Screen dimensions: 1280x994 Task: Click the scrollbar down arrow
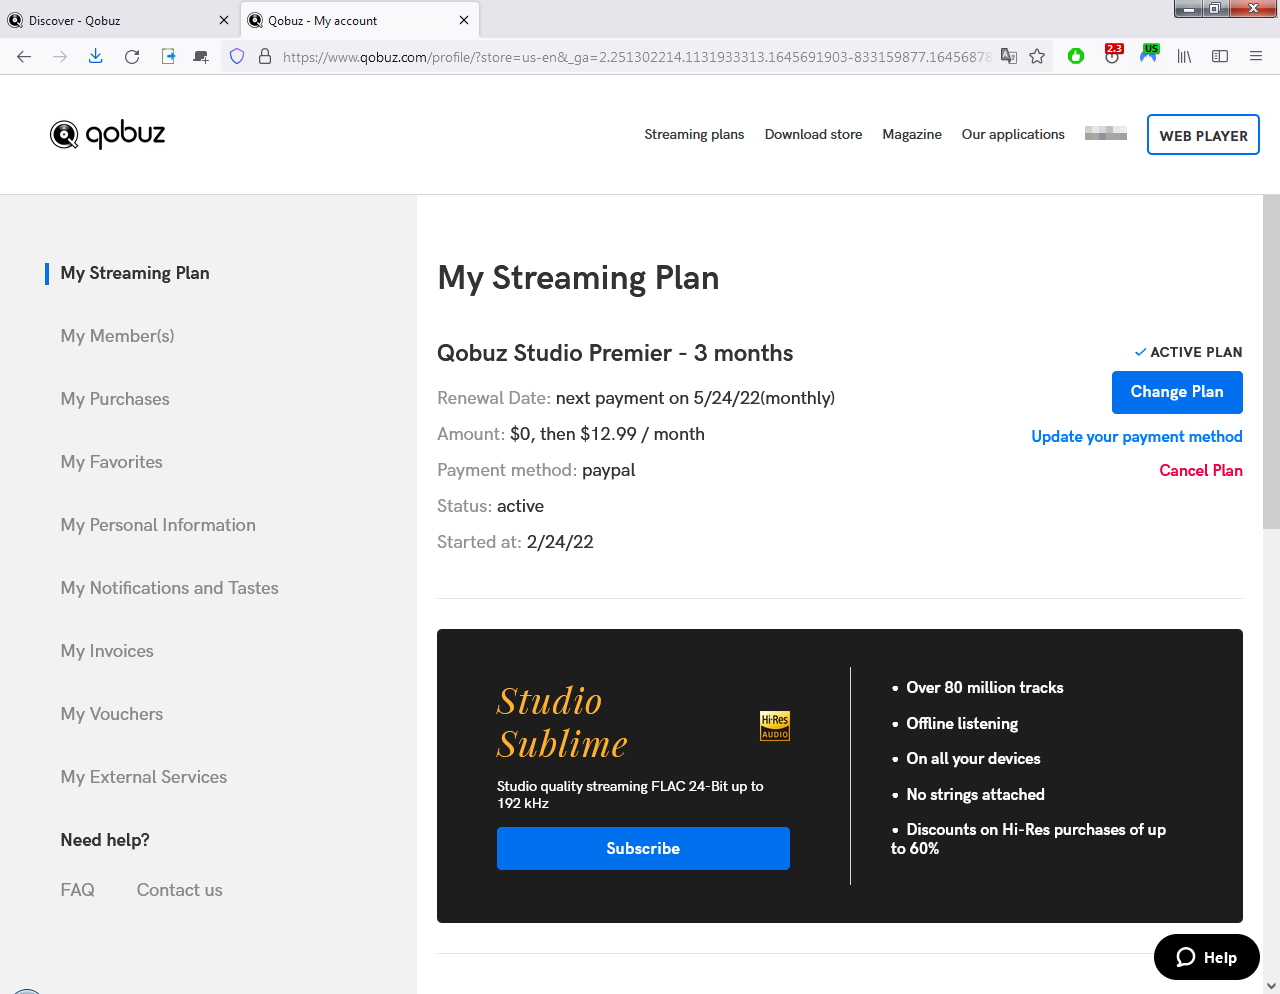pos(1271,985)
